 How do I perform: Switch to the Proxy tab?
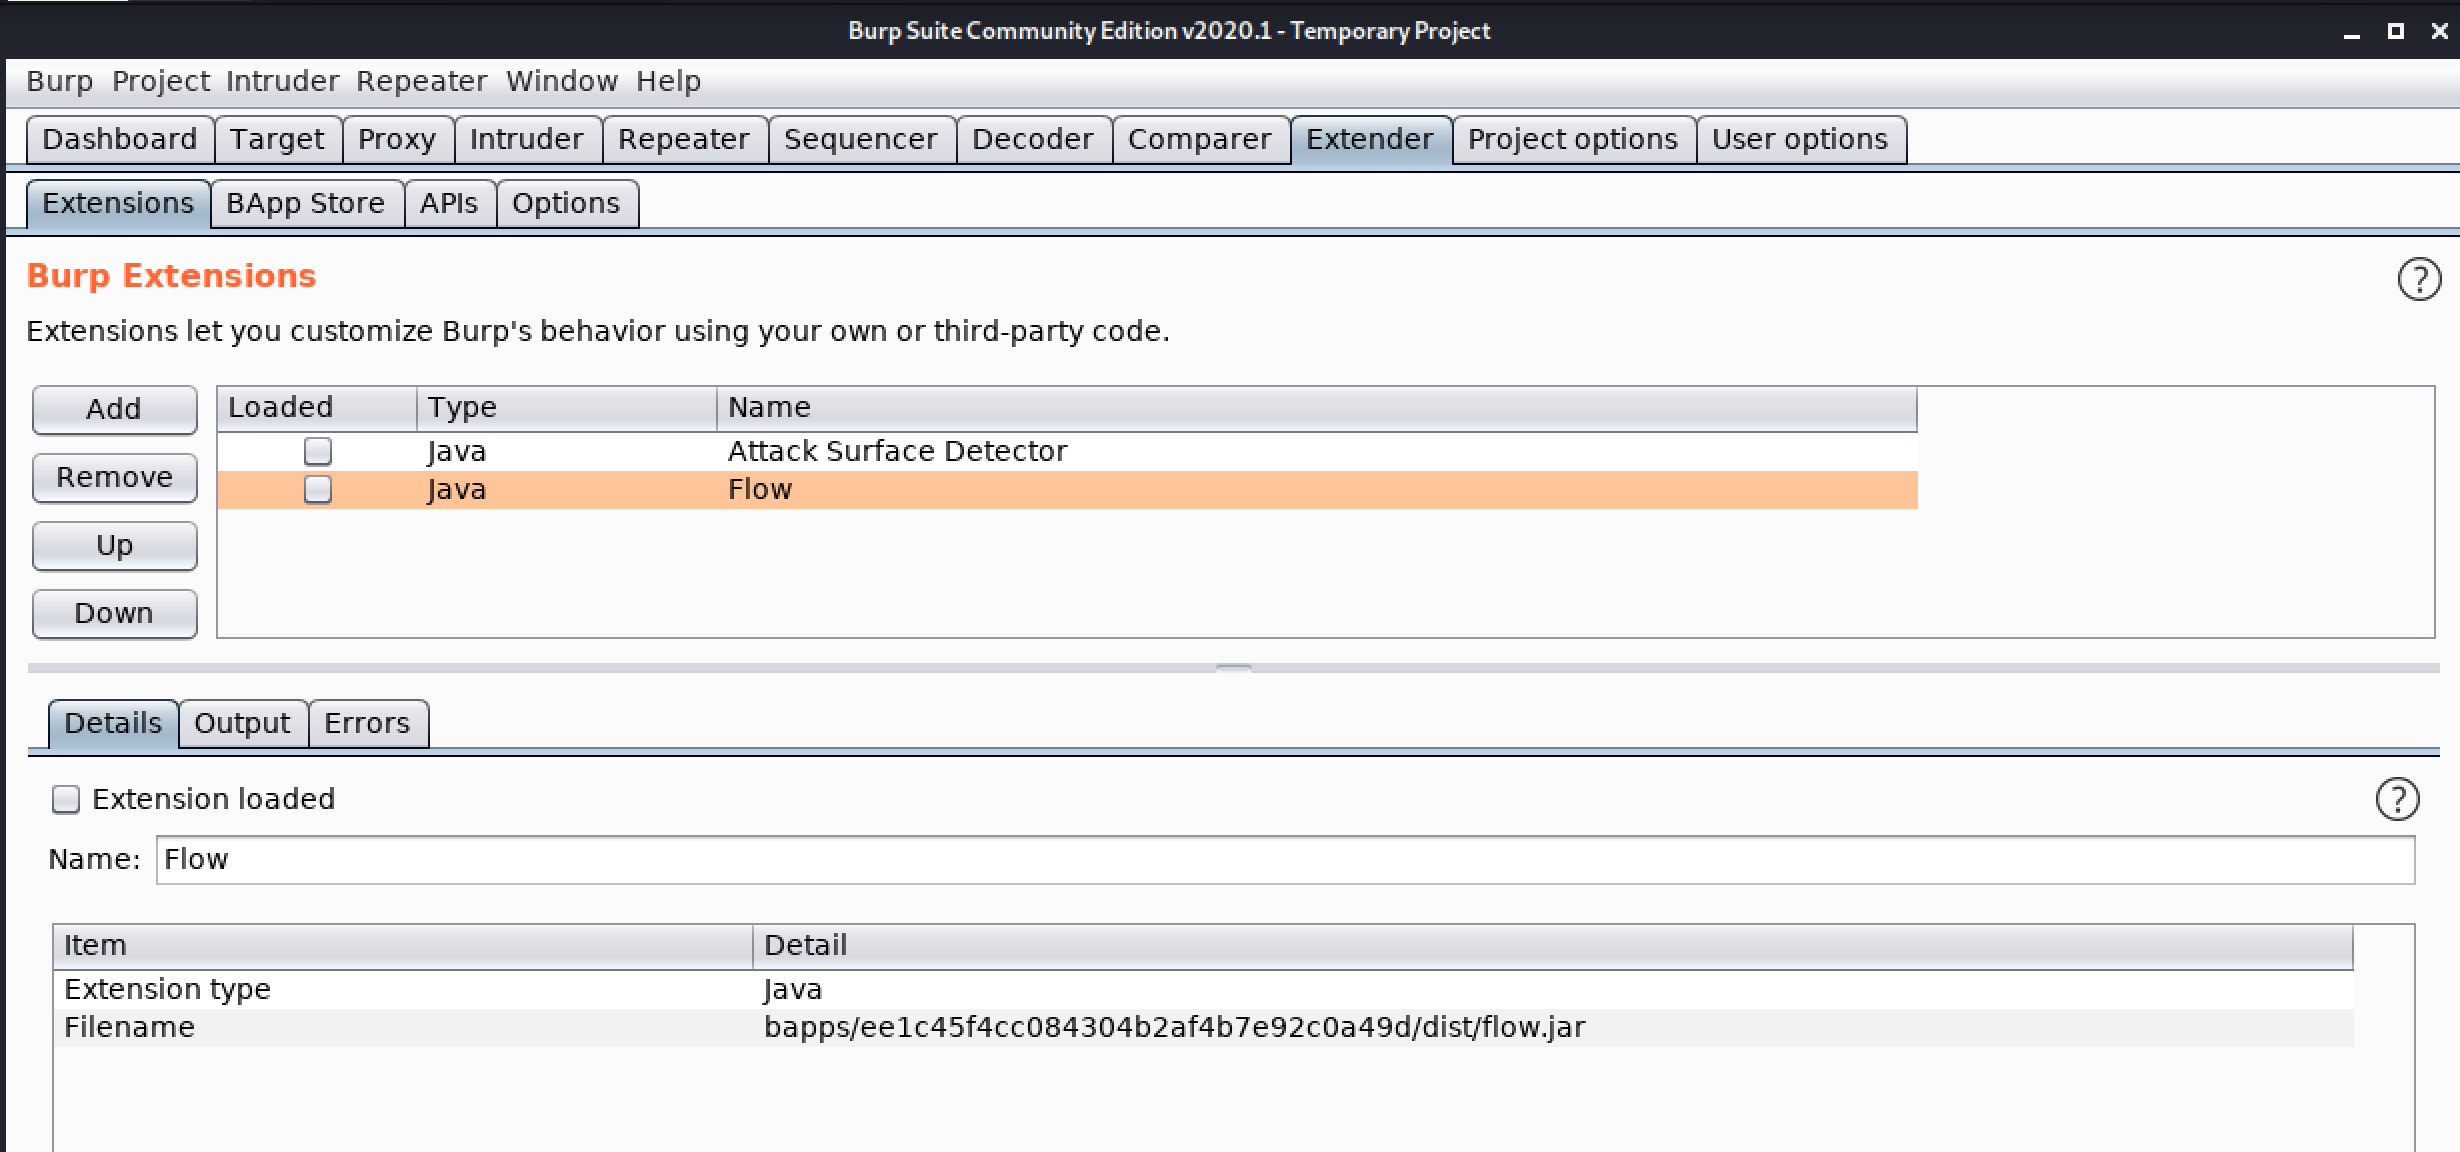(398, 139)
